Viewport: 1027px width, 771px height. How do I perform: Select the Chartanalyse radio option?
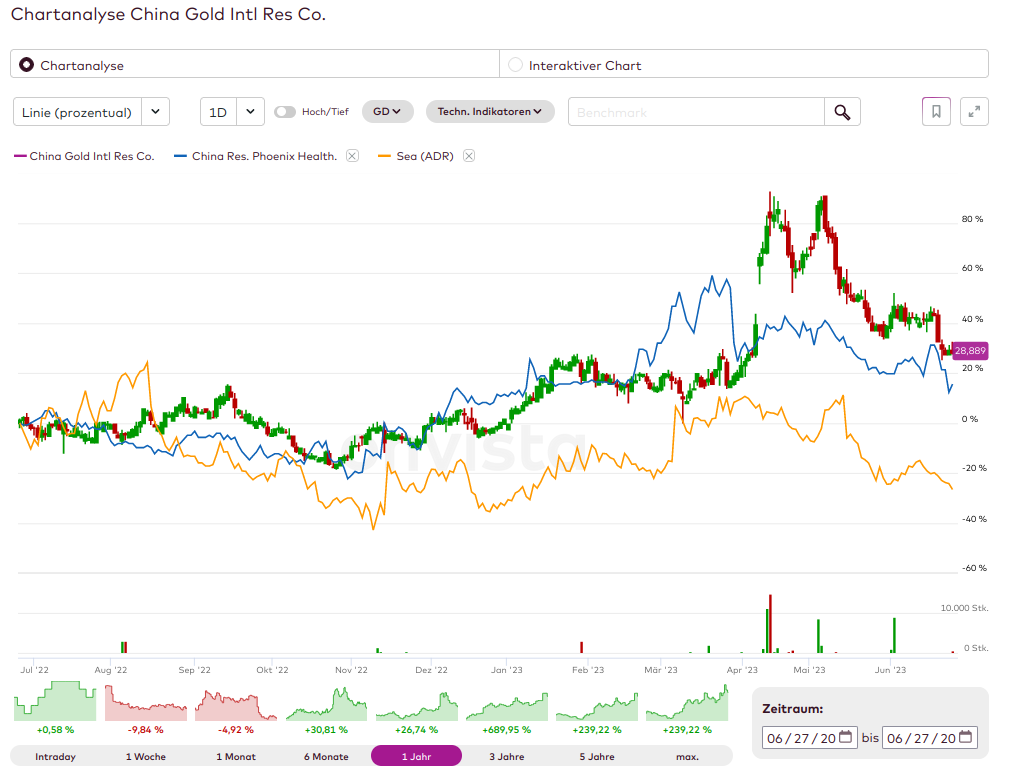[27, 65]
